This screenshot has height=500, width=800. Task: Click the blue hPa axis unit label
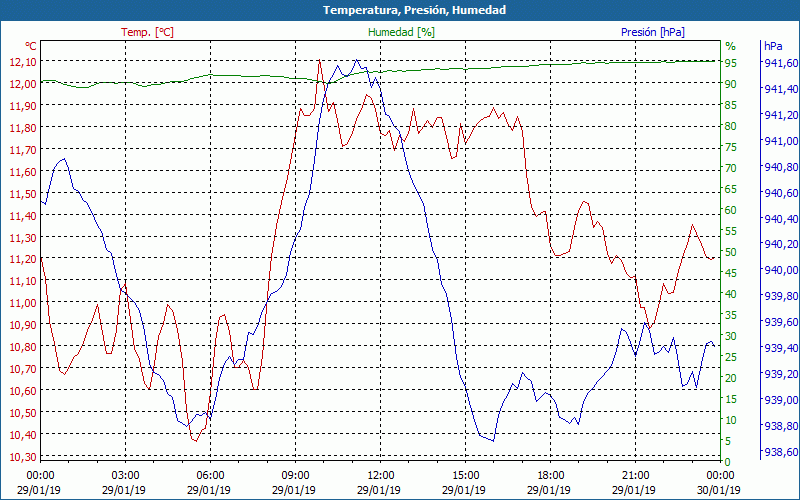[773, 46]
